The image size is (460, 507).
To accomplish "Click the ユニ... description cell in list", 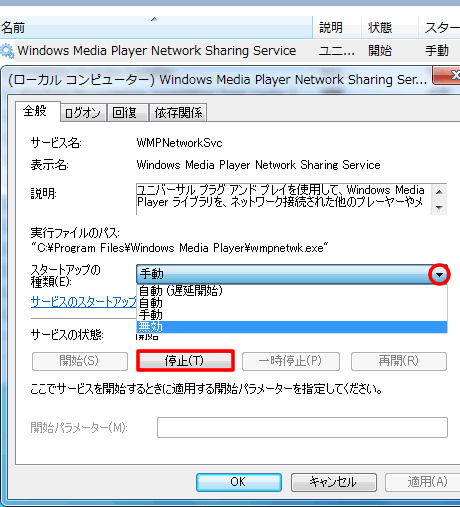I will 337,51.
